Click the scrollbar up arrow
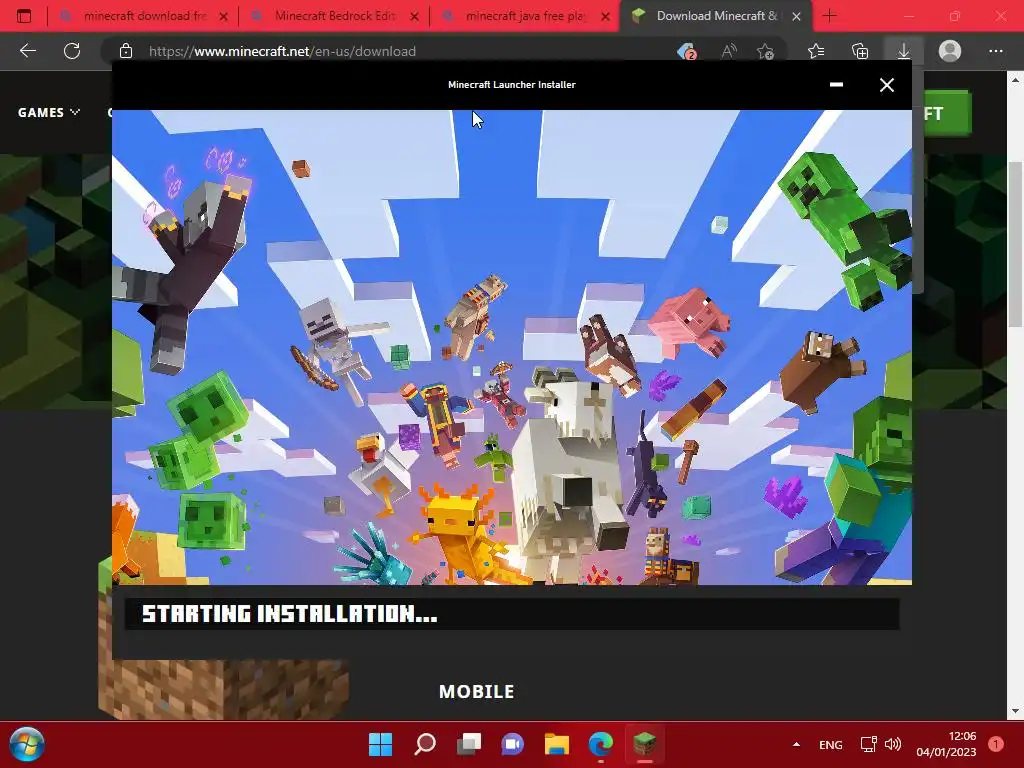 1015,80
